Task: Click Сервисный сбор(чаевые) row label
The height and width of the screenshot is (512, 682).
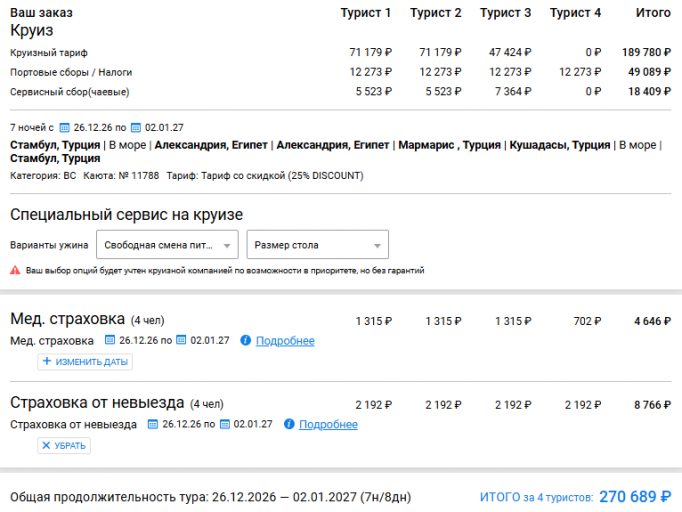Action: click(70, 92)
